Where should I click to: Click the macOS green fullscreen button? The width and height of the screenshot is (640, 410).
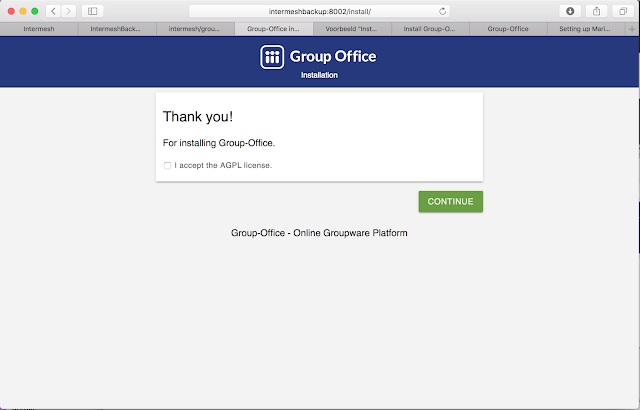click(35, 11)
